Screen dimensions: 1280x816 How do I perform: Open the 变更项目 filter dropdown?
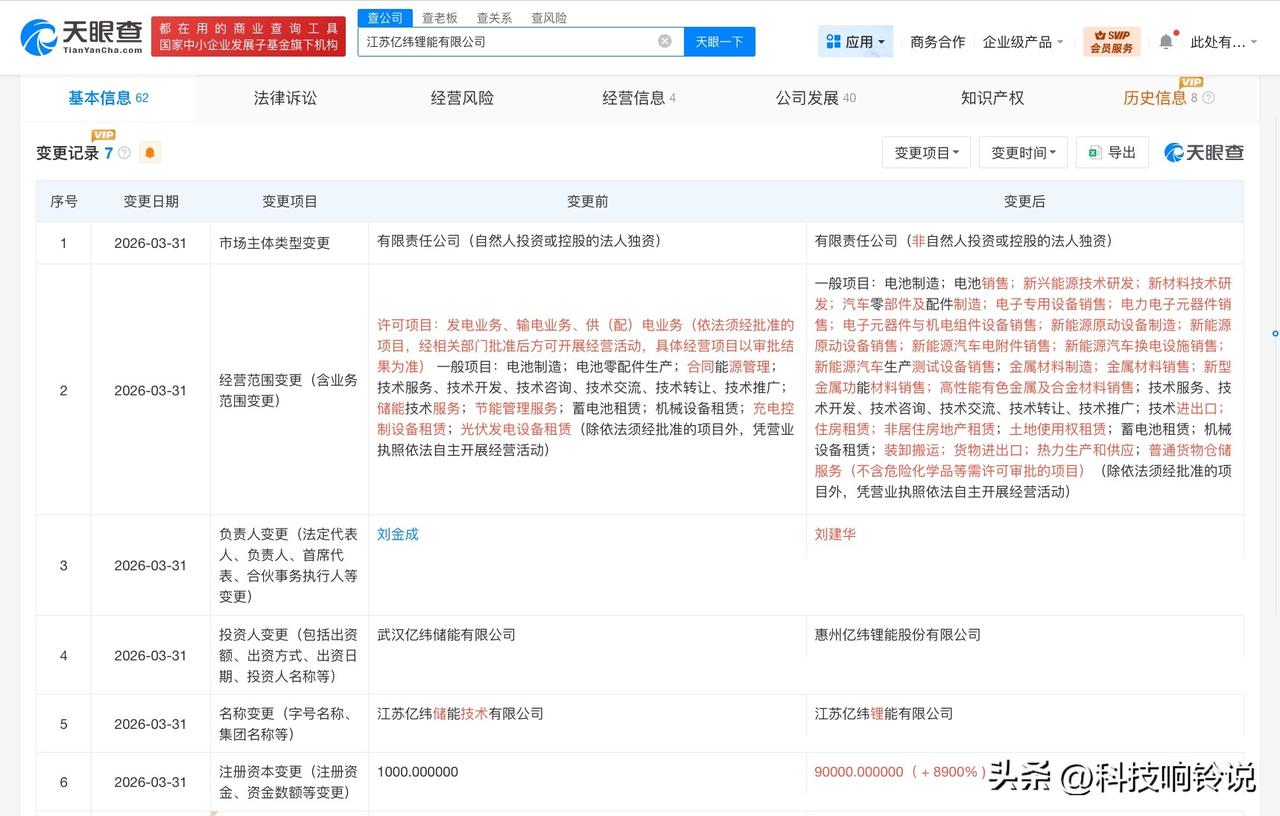point(926,153)
